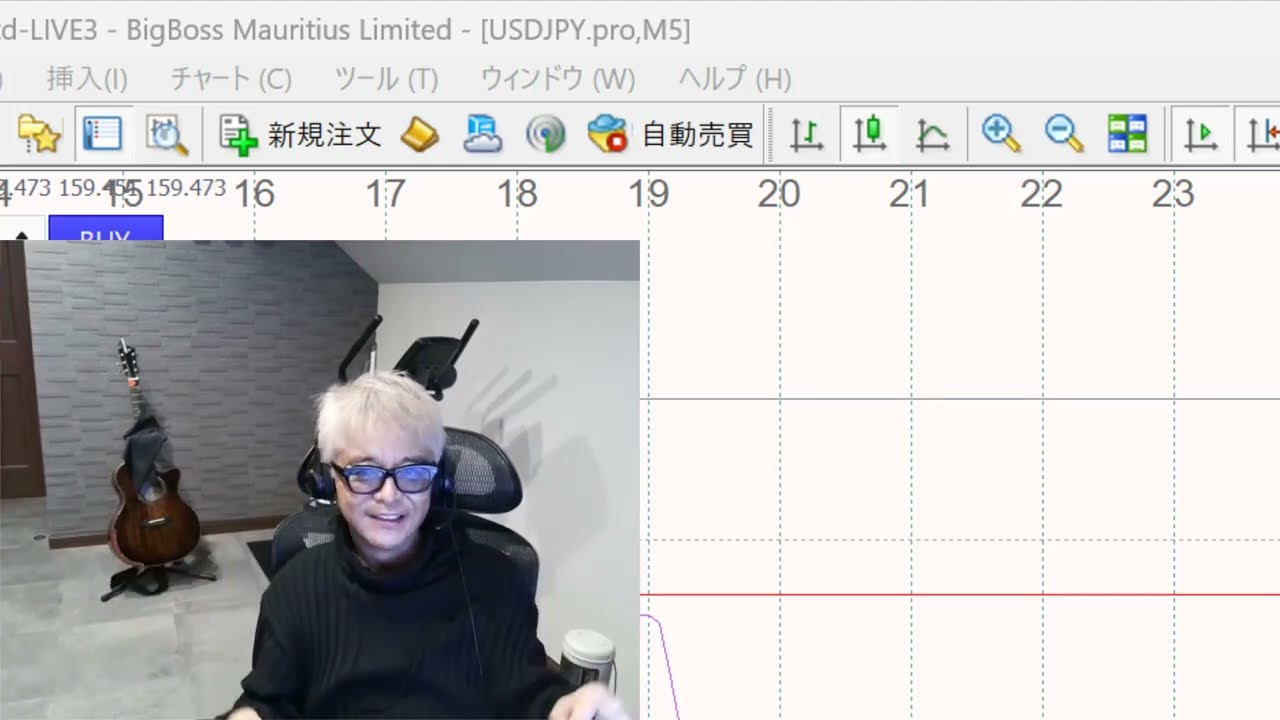Switch chart to line chart mode

click(x=932, y=134)
